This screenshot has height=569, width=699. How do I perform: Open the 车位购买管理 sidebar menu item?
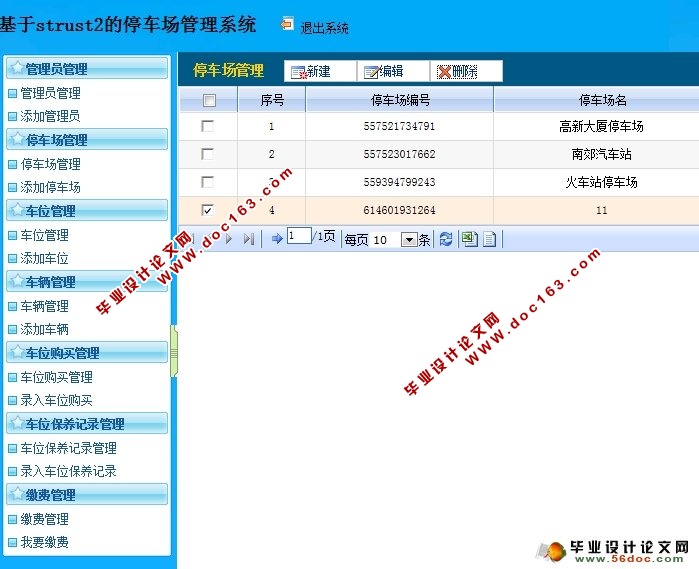click(57, 377)
